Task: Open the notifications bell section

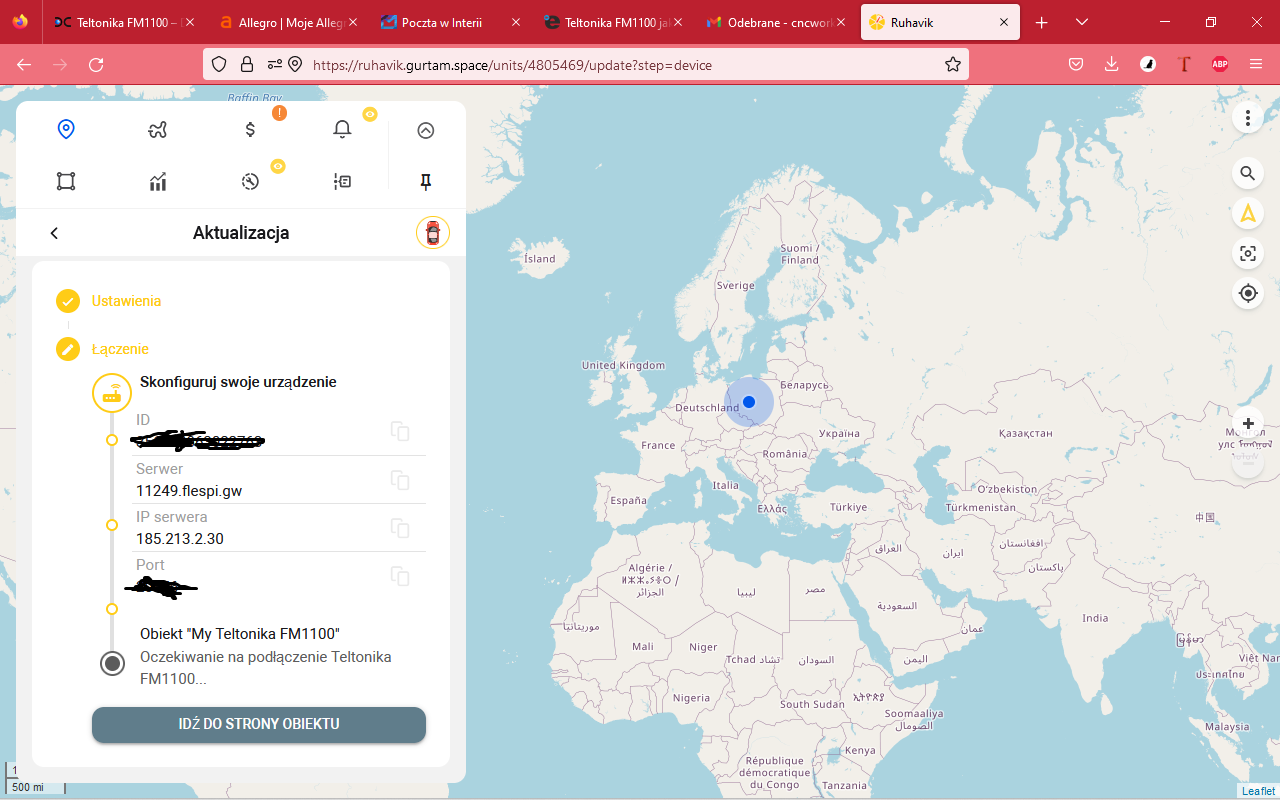Action: tap(342, 129)
